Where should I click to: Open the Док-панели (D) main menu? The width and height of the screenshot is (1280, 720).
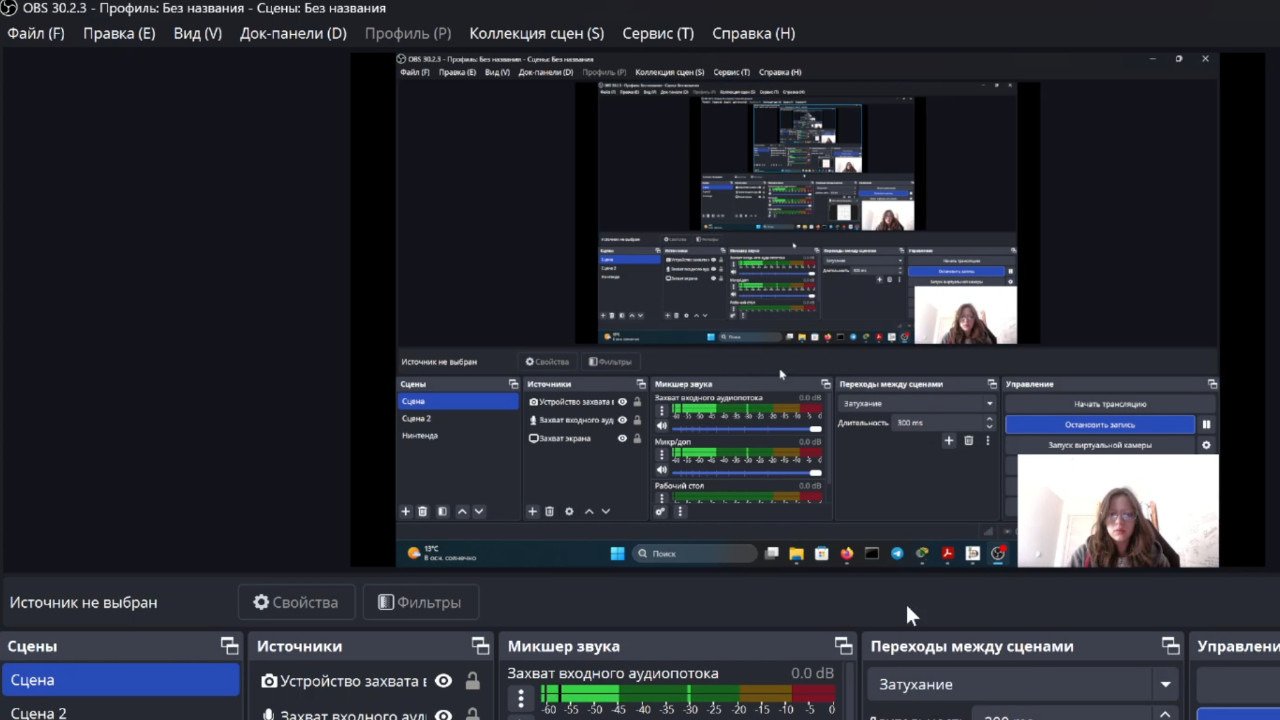click(x=293, y=33)
